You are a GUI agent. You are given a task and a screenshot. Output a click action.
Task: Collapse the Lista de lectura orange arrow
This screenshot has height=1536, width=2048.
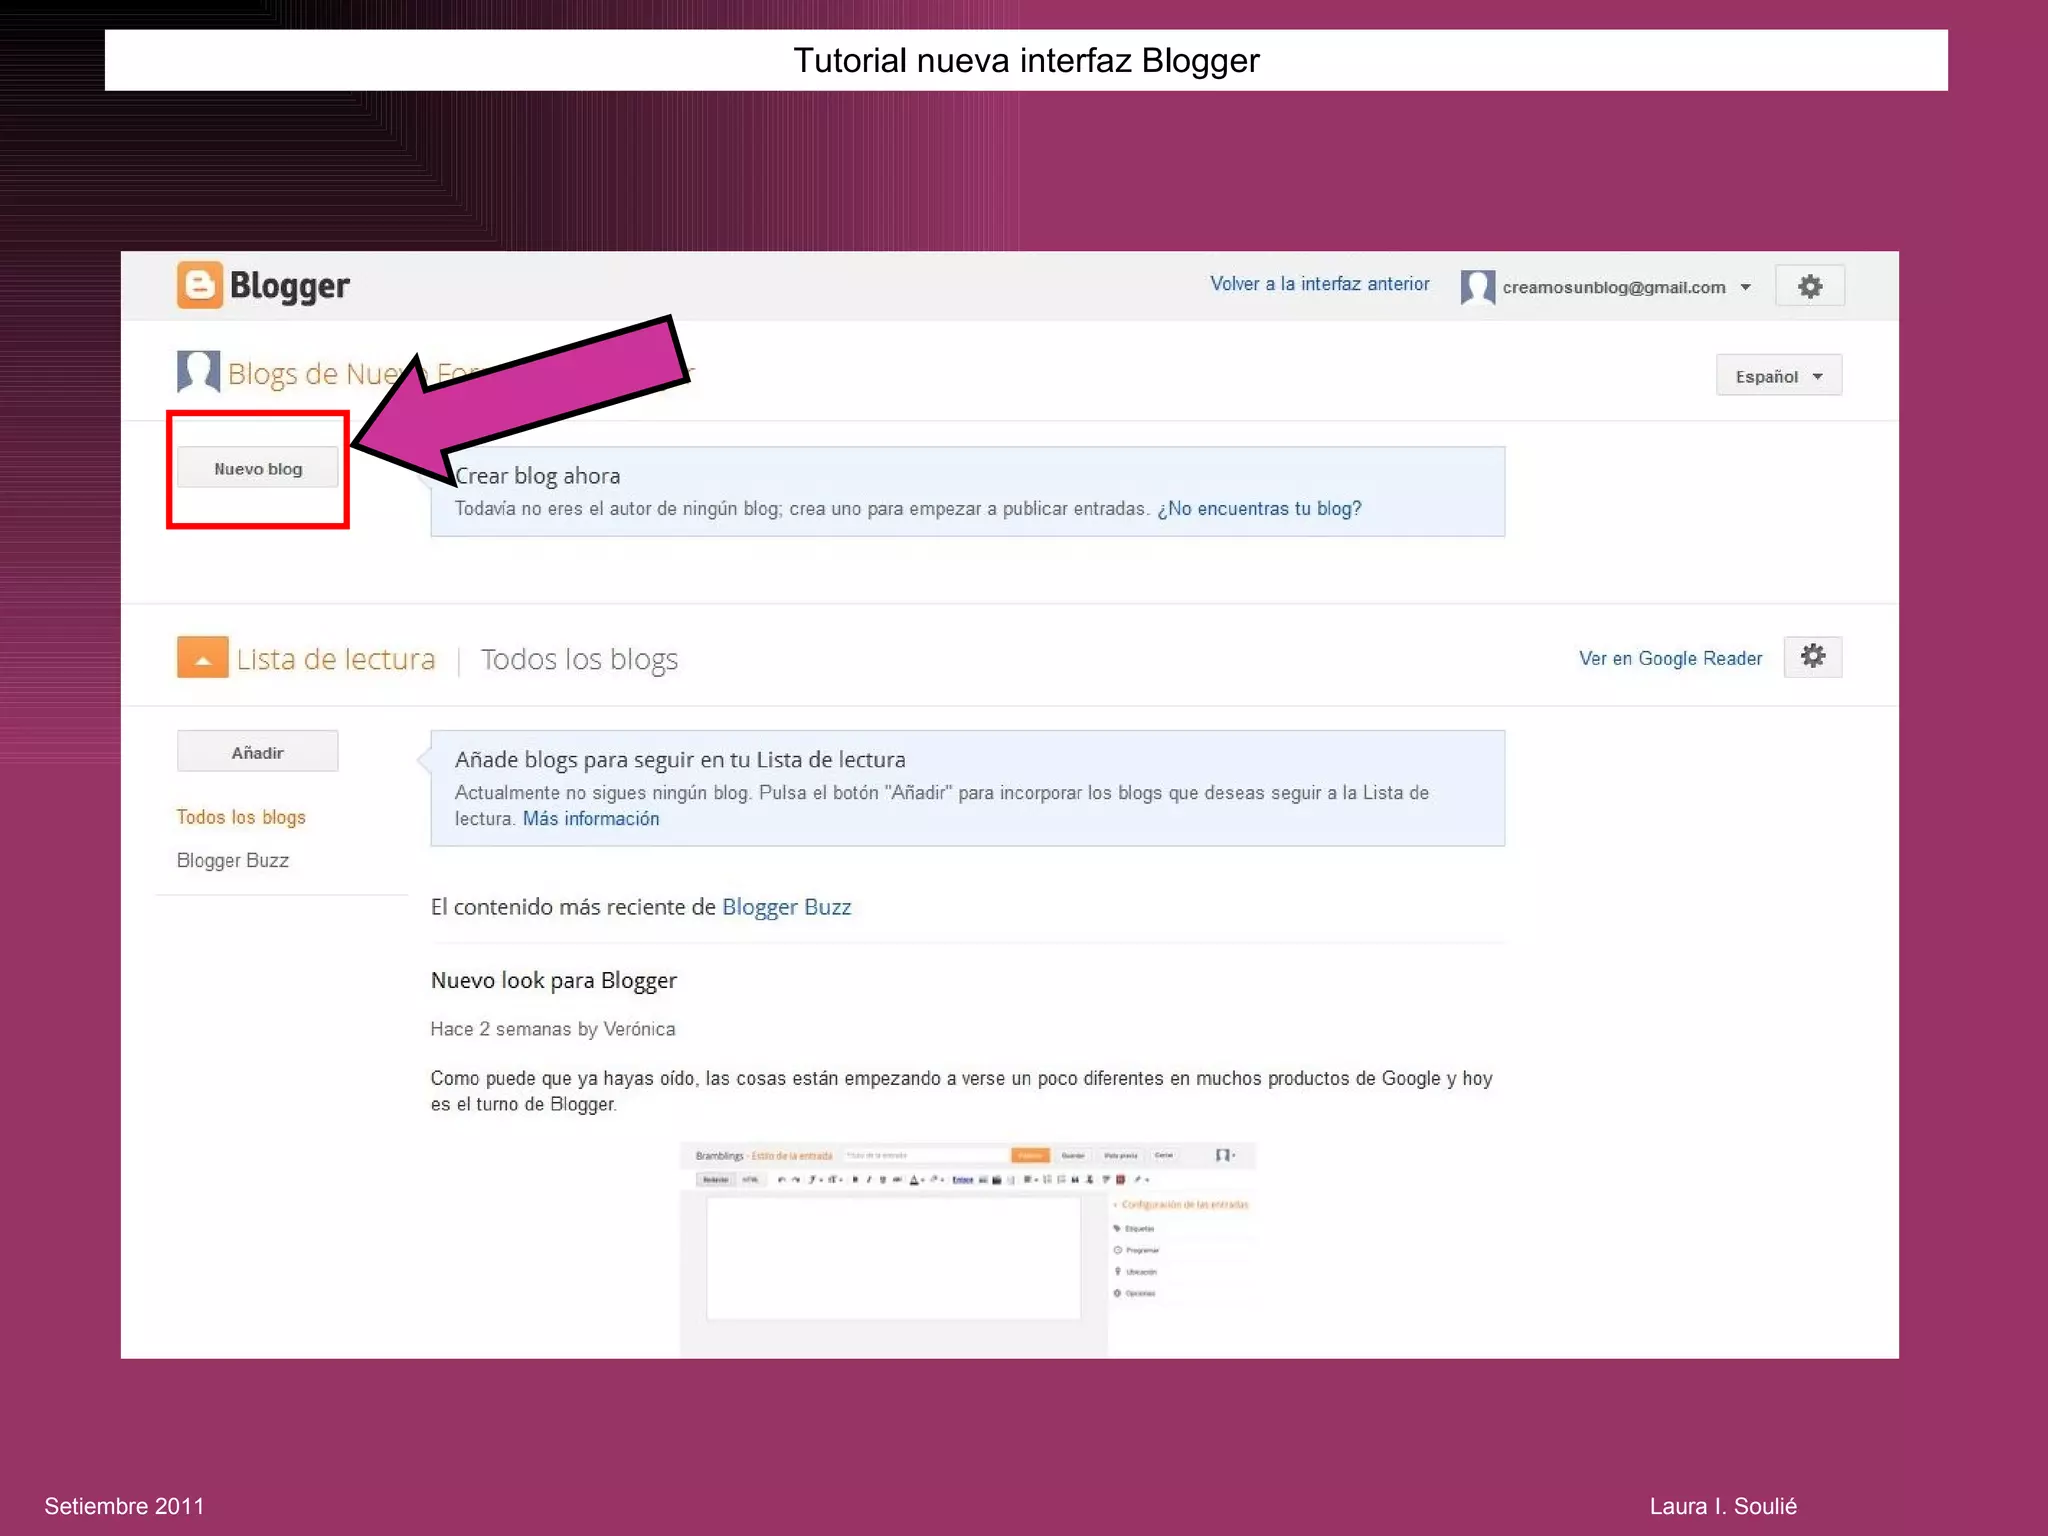203,658
